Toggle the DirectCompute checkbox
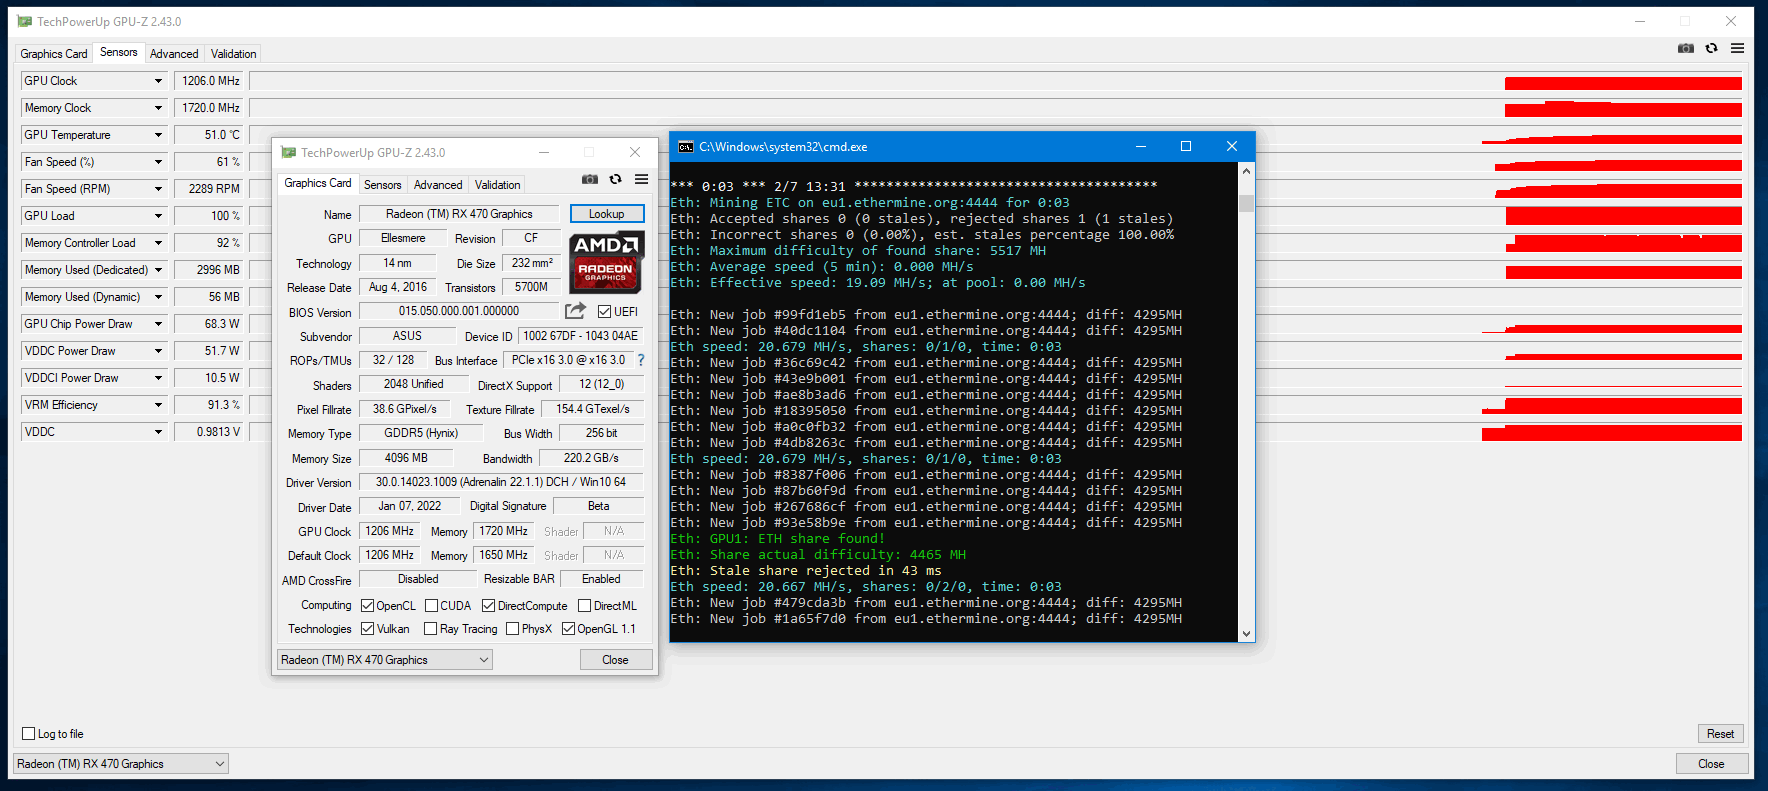Image resolution: width=1768 pixels, height=791 pixels. tap(488, 606)
